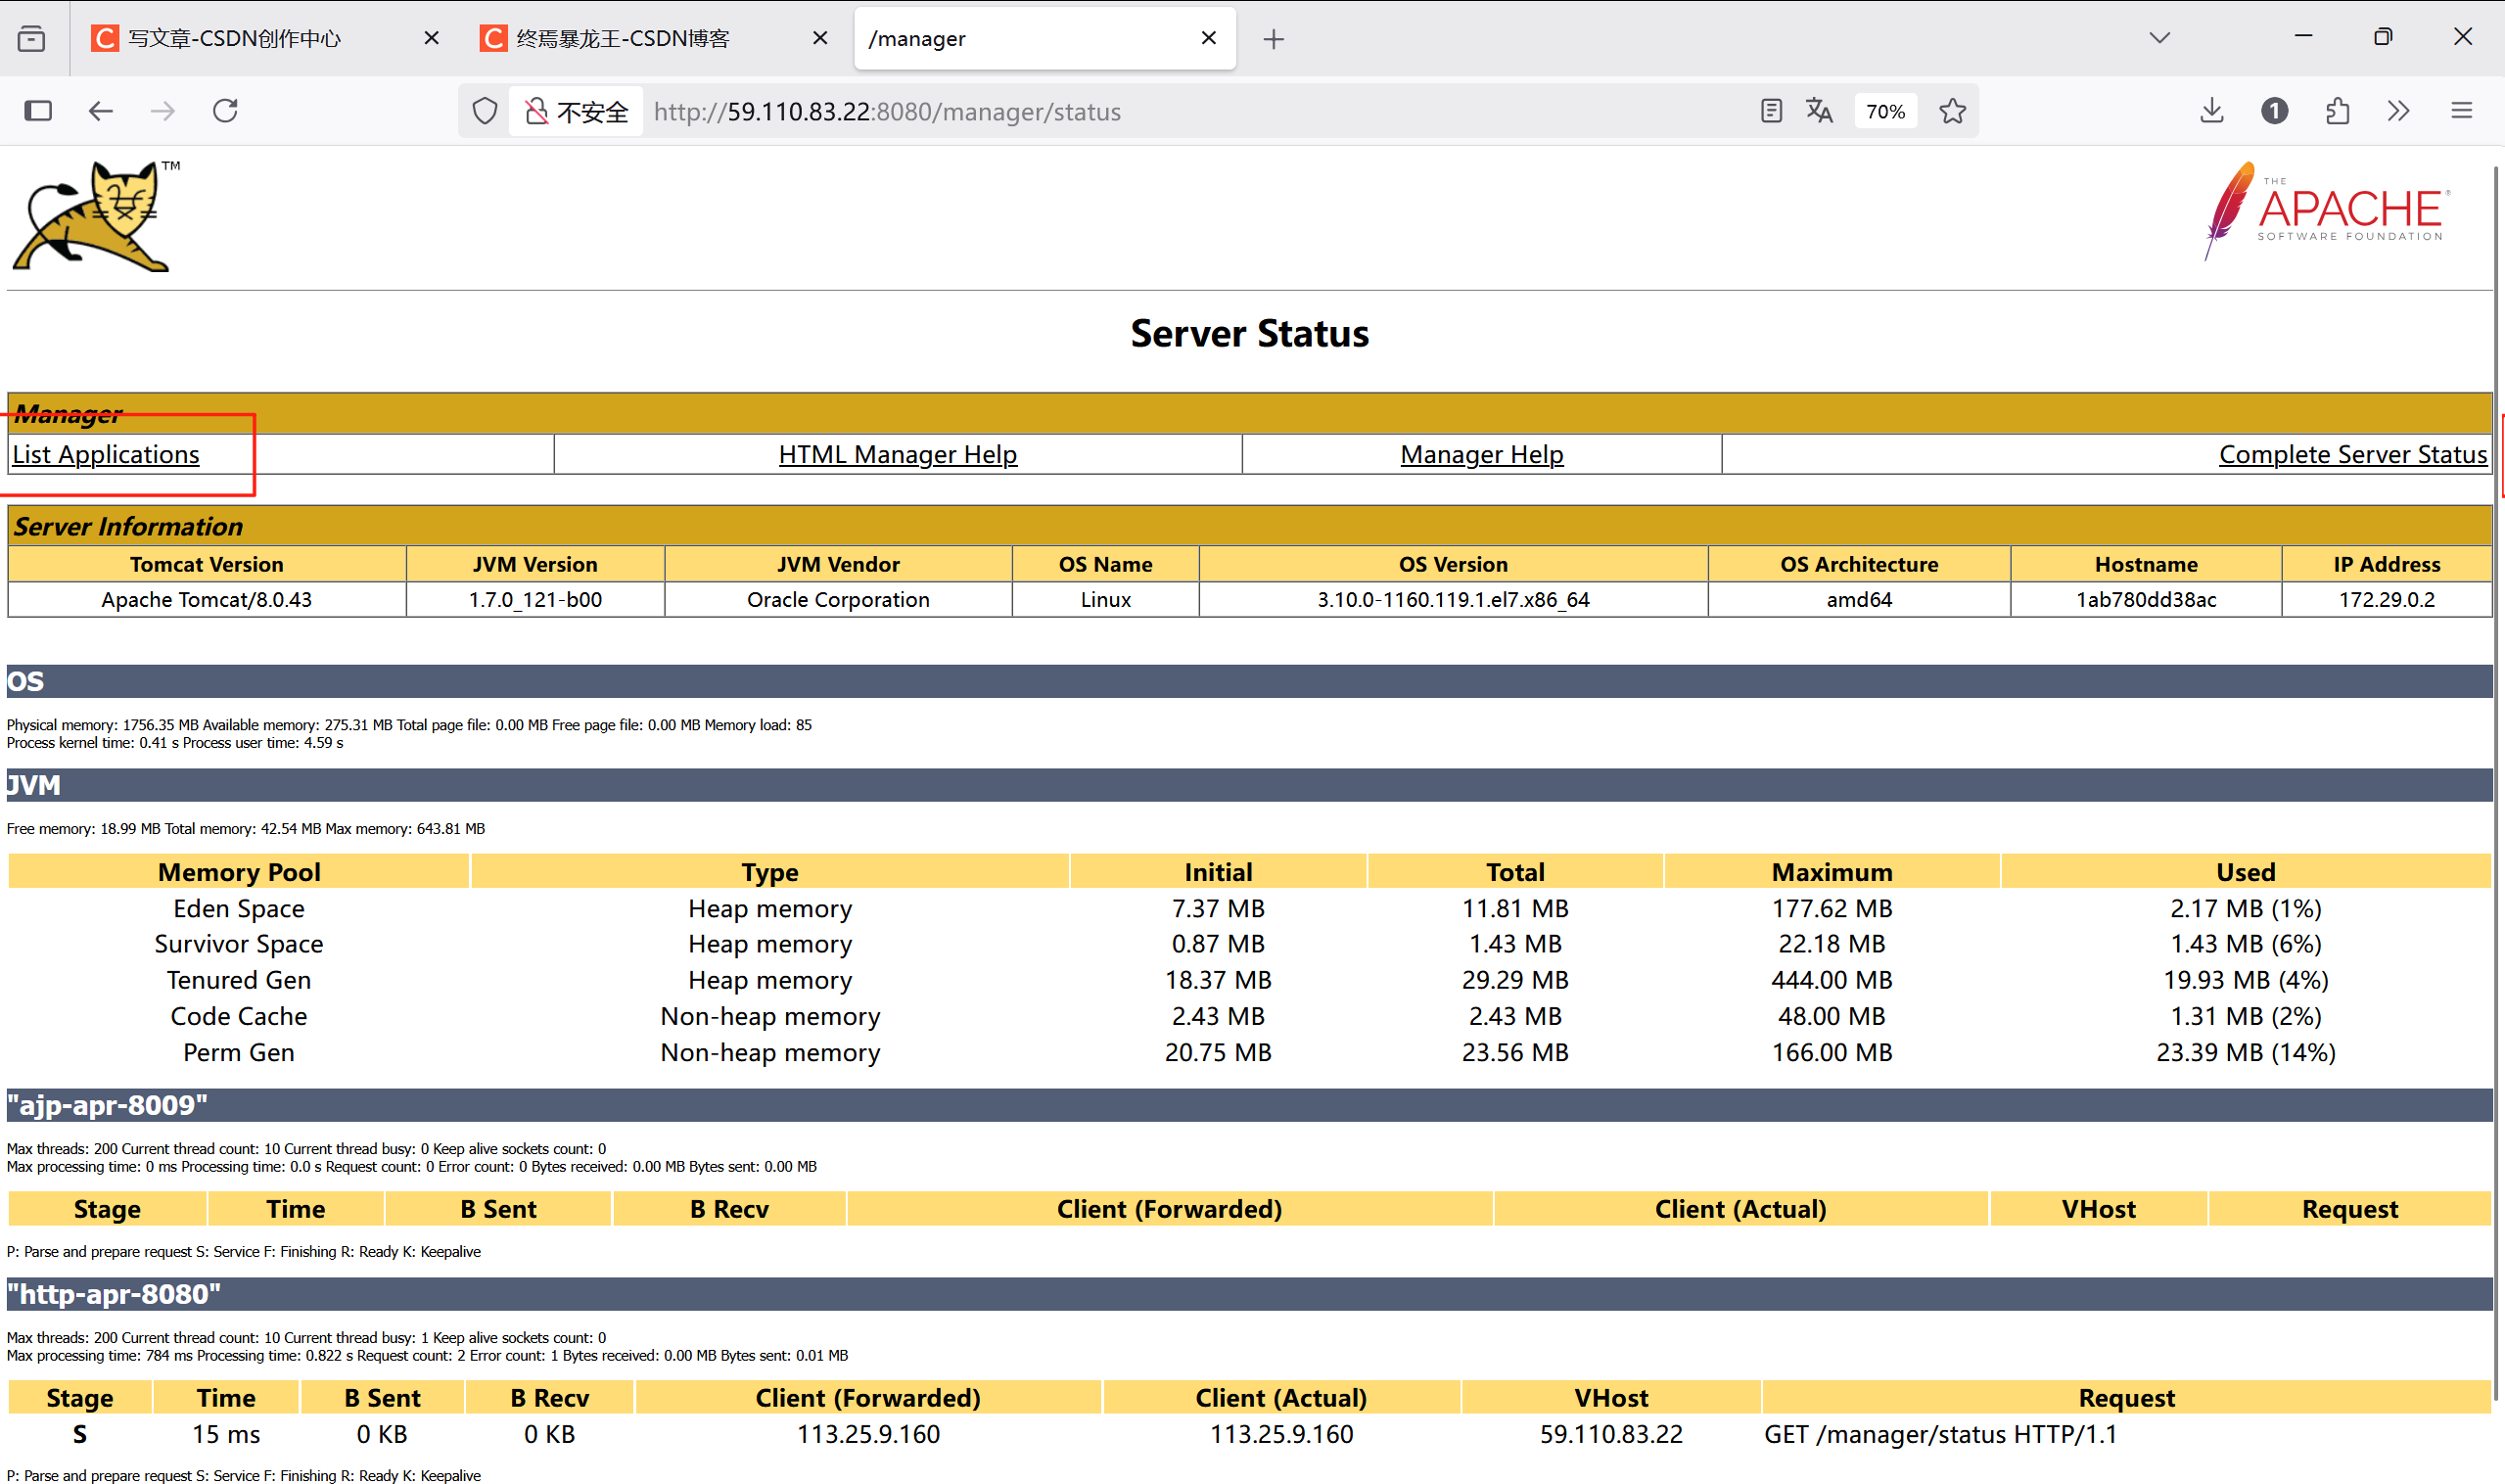This screenshot has width=2505, height=1484.
Task: Select the Apache Tomcat/8.0.43 cell
Action: tap(207, 599)
